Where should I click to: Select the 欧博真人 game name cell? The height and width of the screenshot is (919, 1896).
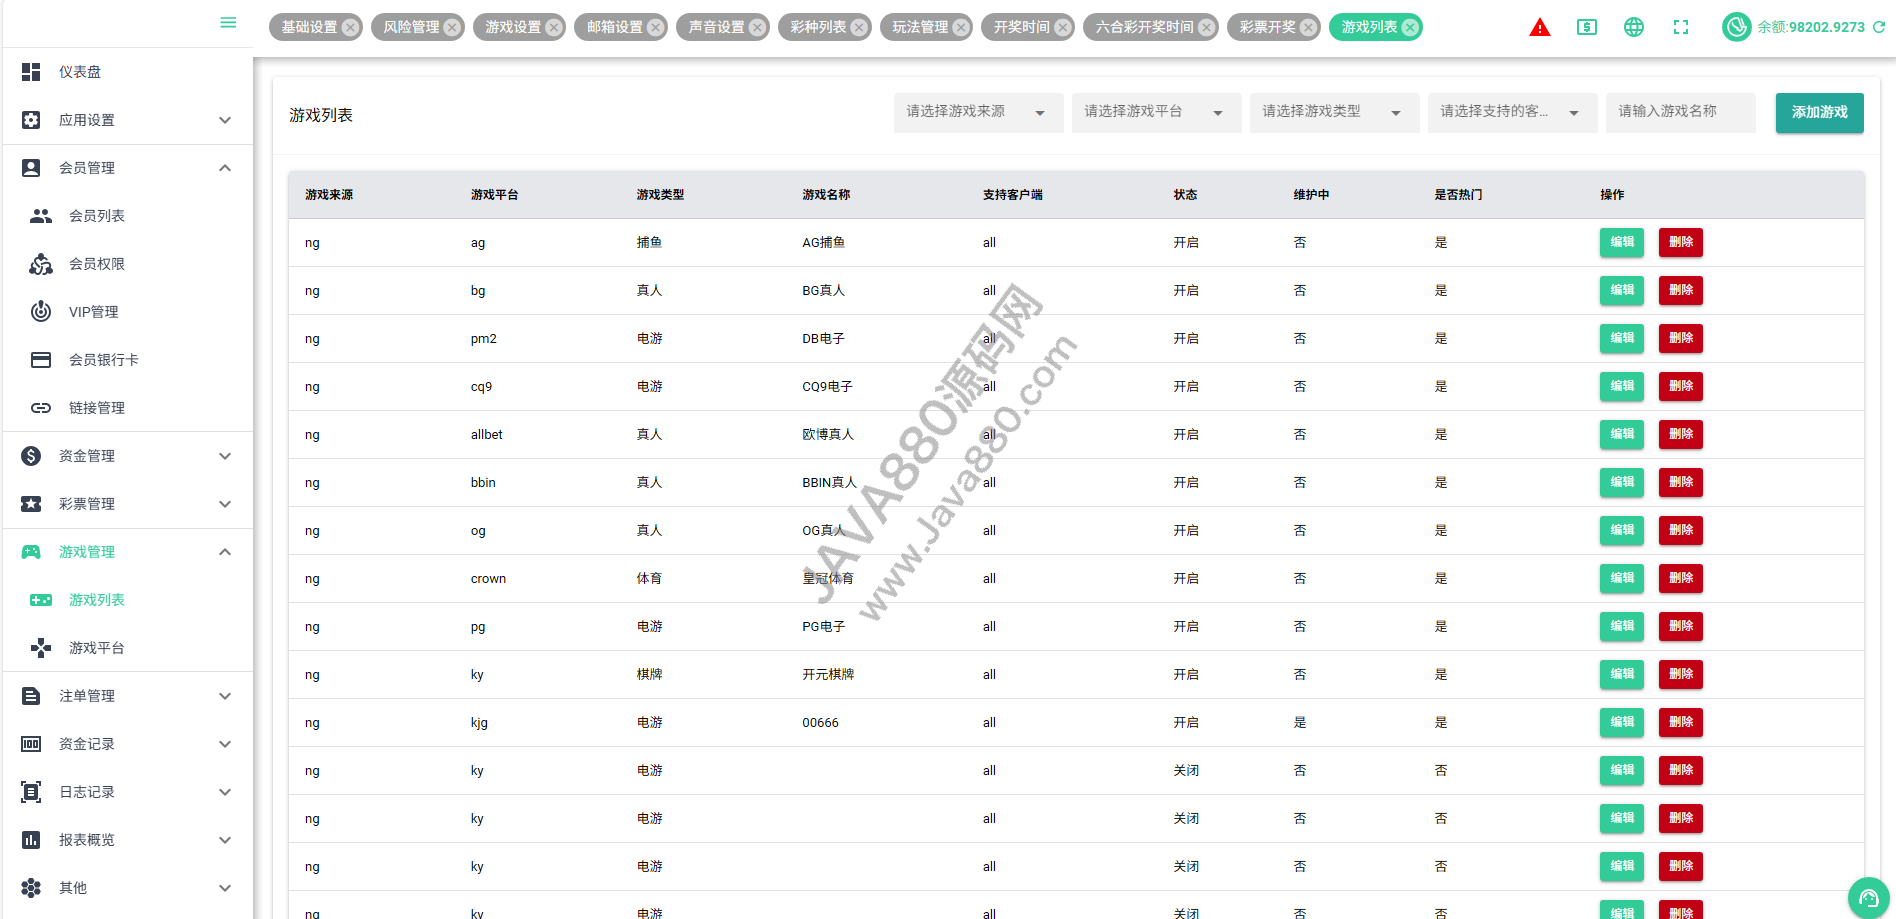point(828,434)
